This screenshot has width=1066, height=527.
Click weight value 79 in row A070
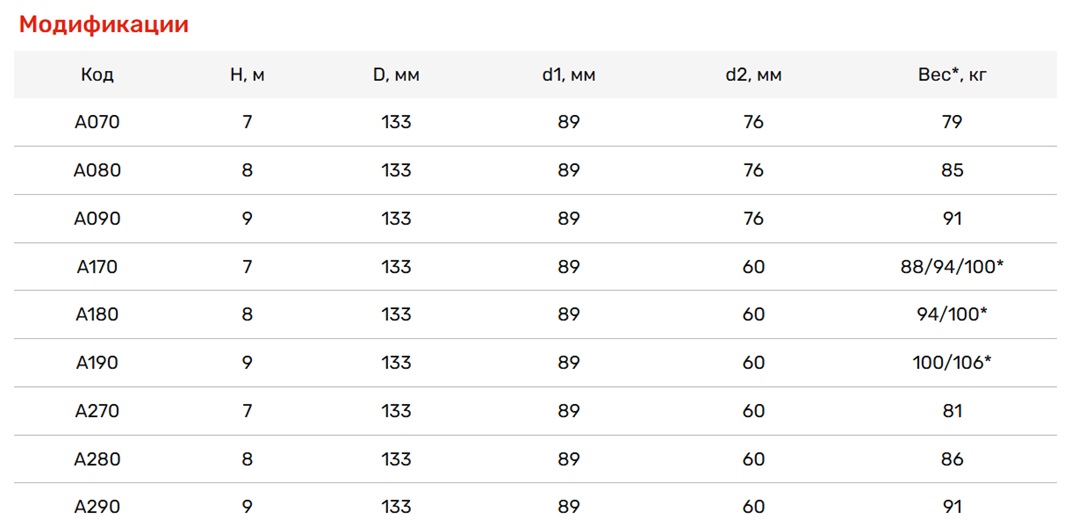(x=952, y=122)
